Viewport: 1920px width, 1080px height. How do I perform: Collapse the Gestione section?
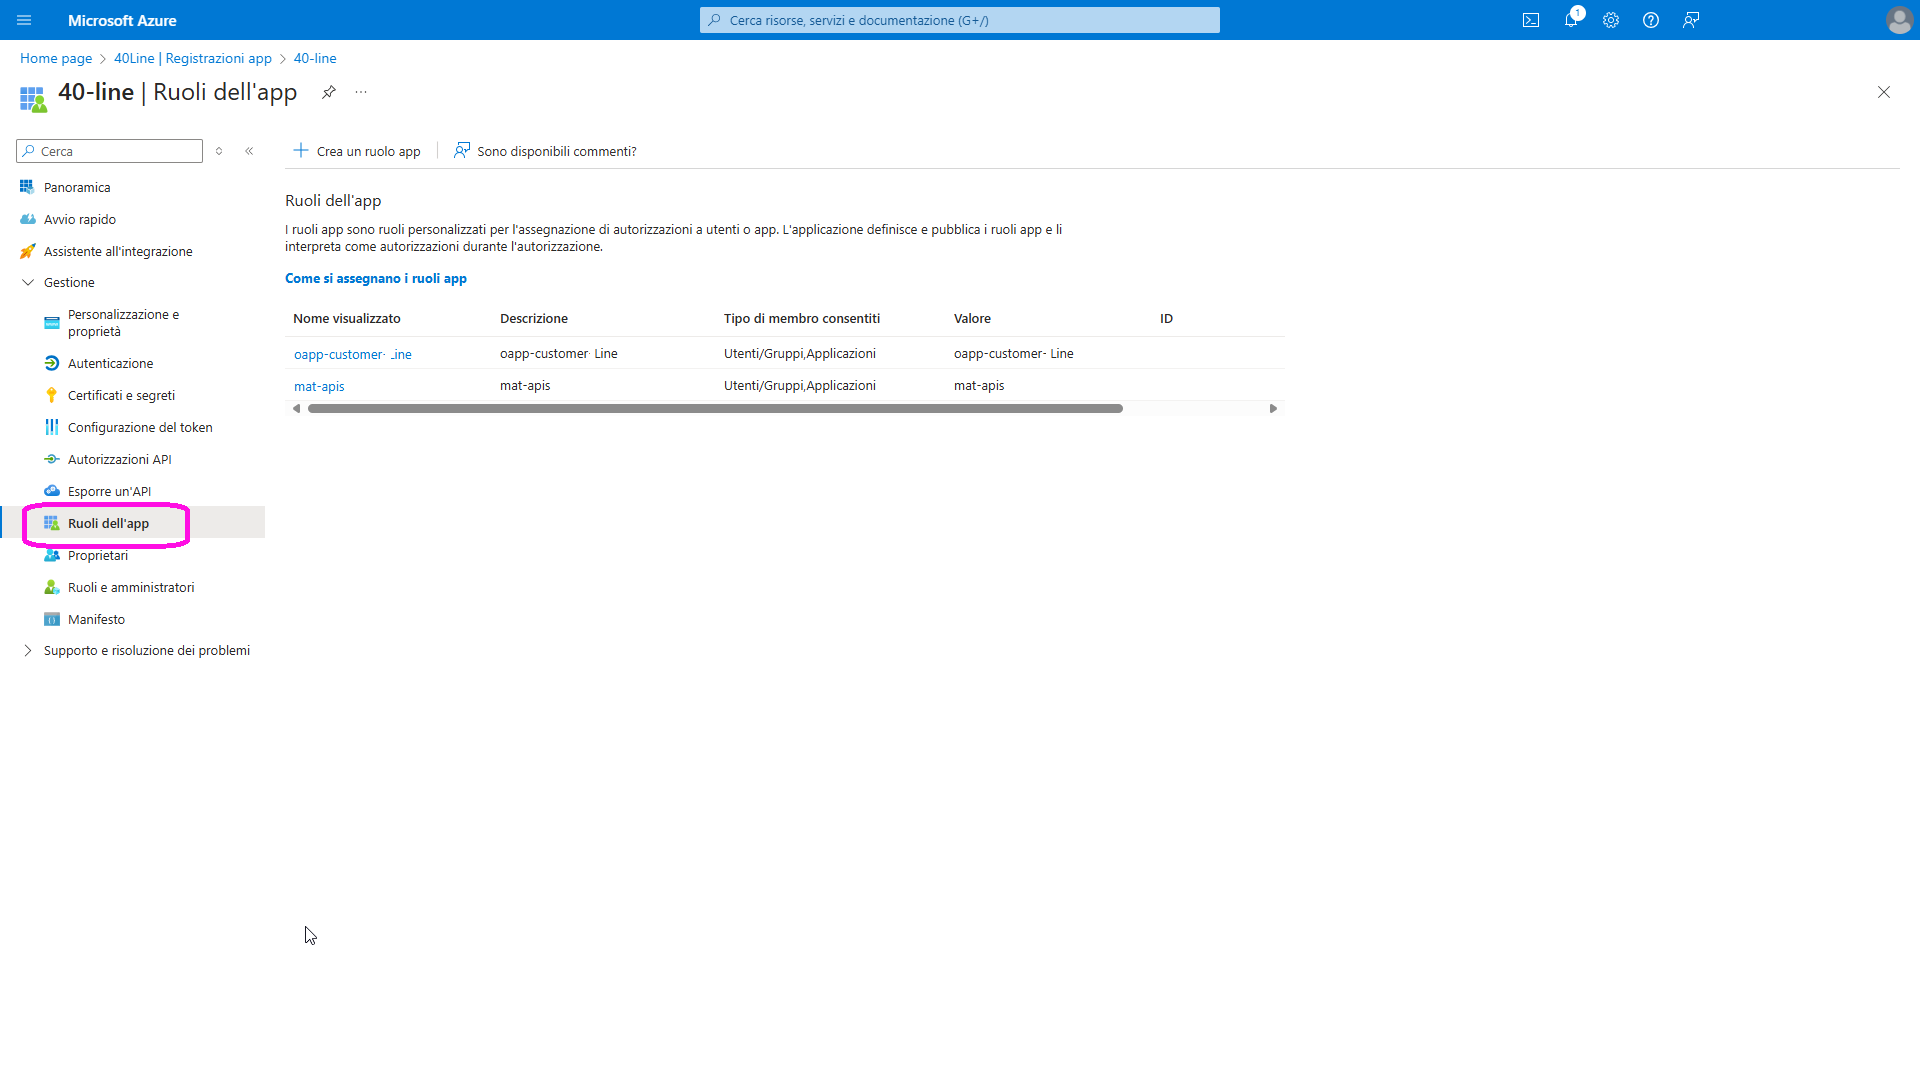[28, 283]
